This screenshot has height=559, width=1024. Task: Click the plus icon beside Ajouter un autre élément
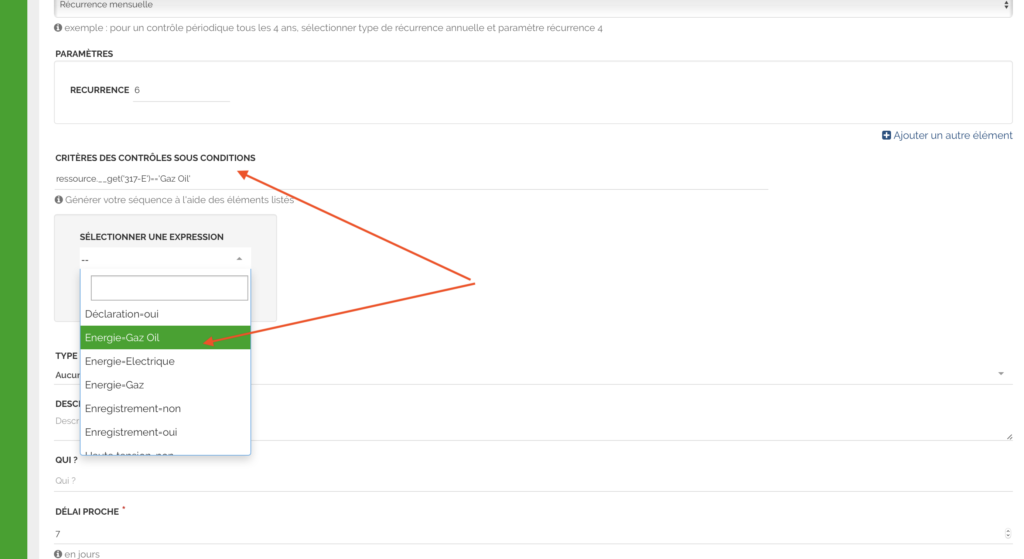pos(886,135)
